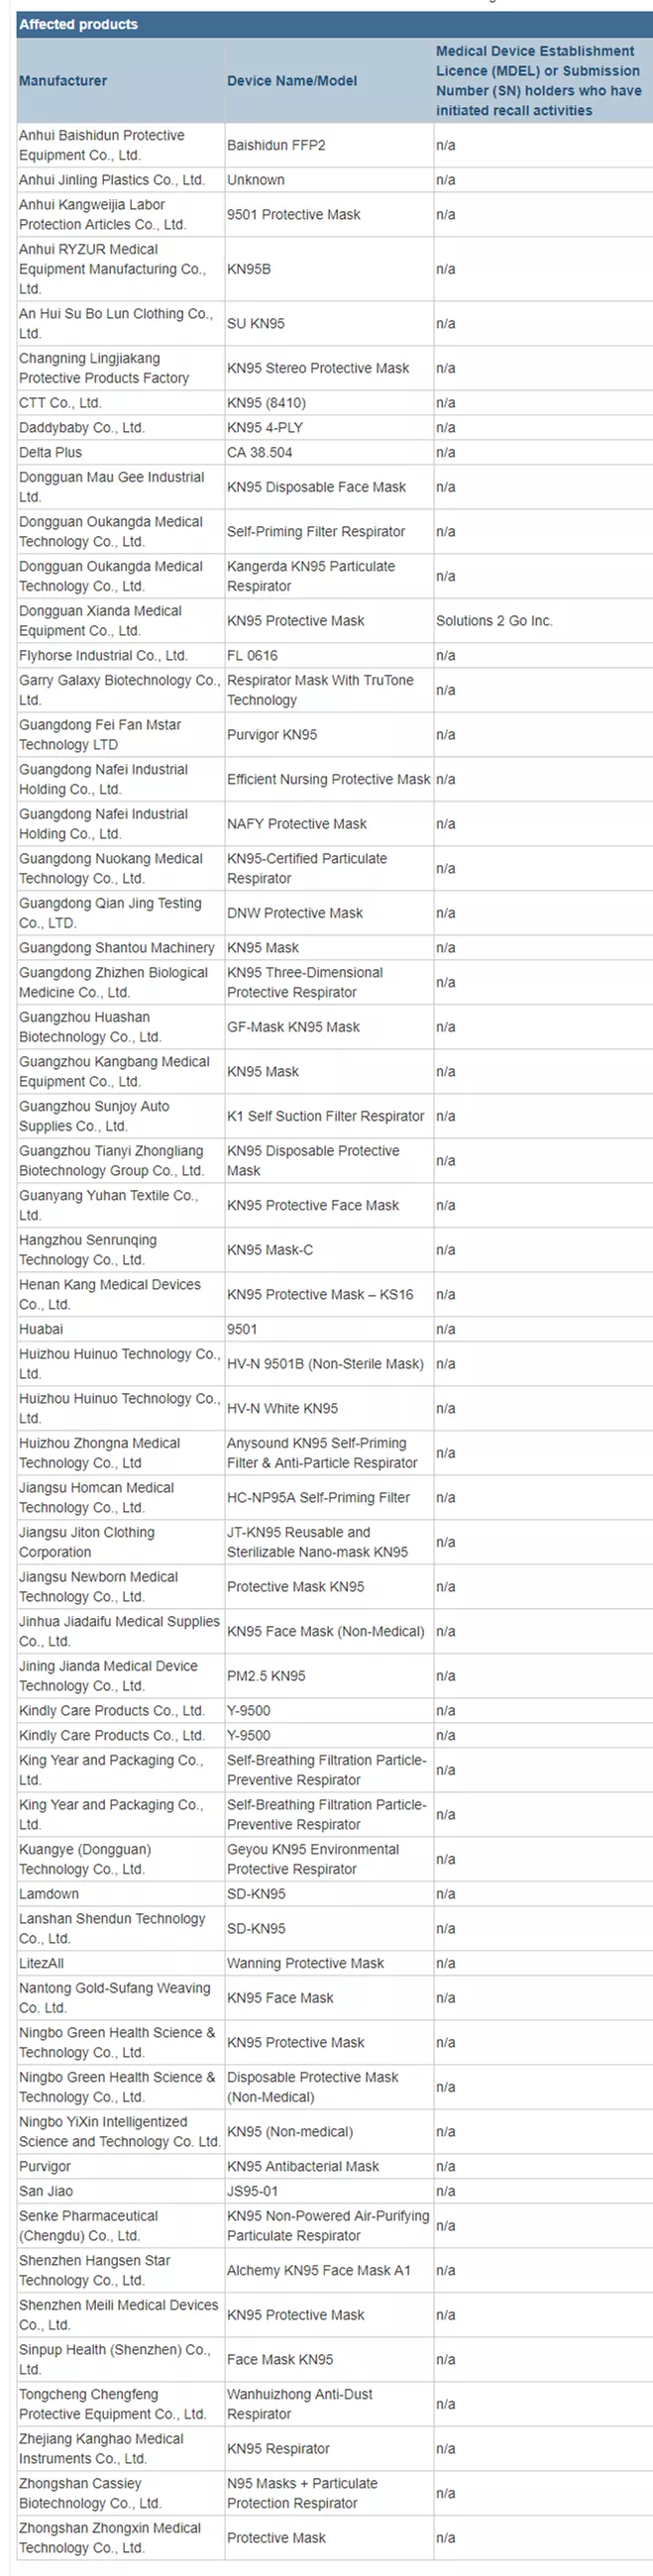Select the "Solutions 2 Go Inc." cell
653x2576 pixels.
pyautogui.click(x=494, y=621)
